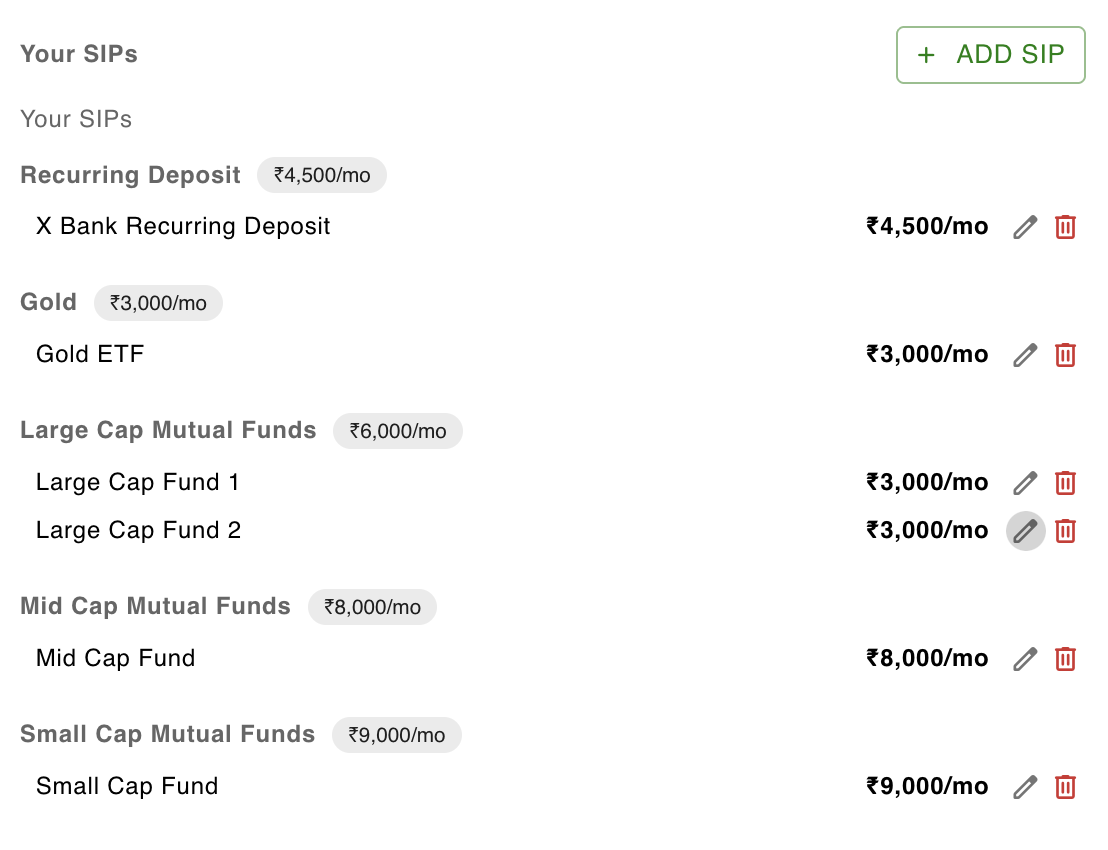This screenshot has height=850, width=1108.
Task: Select the Gold ₹3,000/mo total chip
Action: click(x=158, y=303)
